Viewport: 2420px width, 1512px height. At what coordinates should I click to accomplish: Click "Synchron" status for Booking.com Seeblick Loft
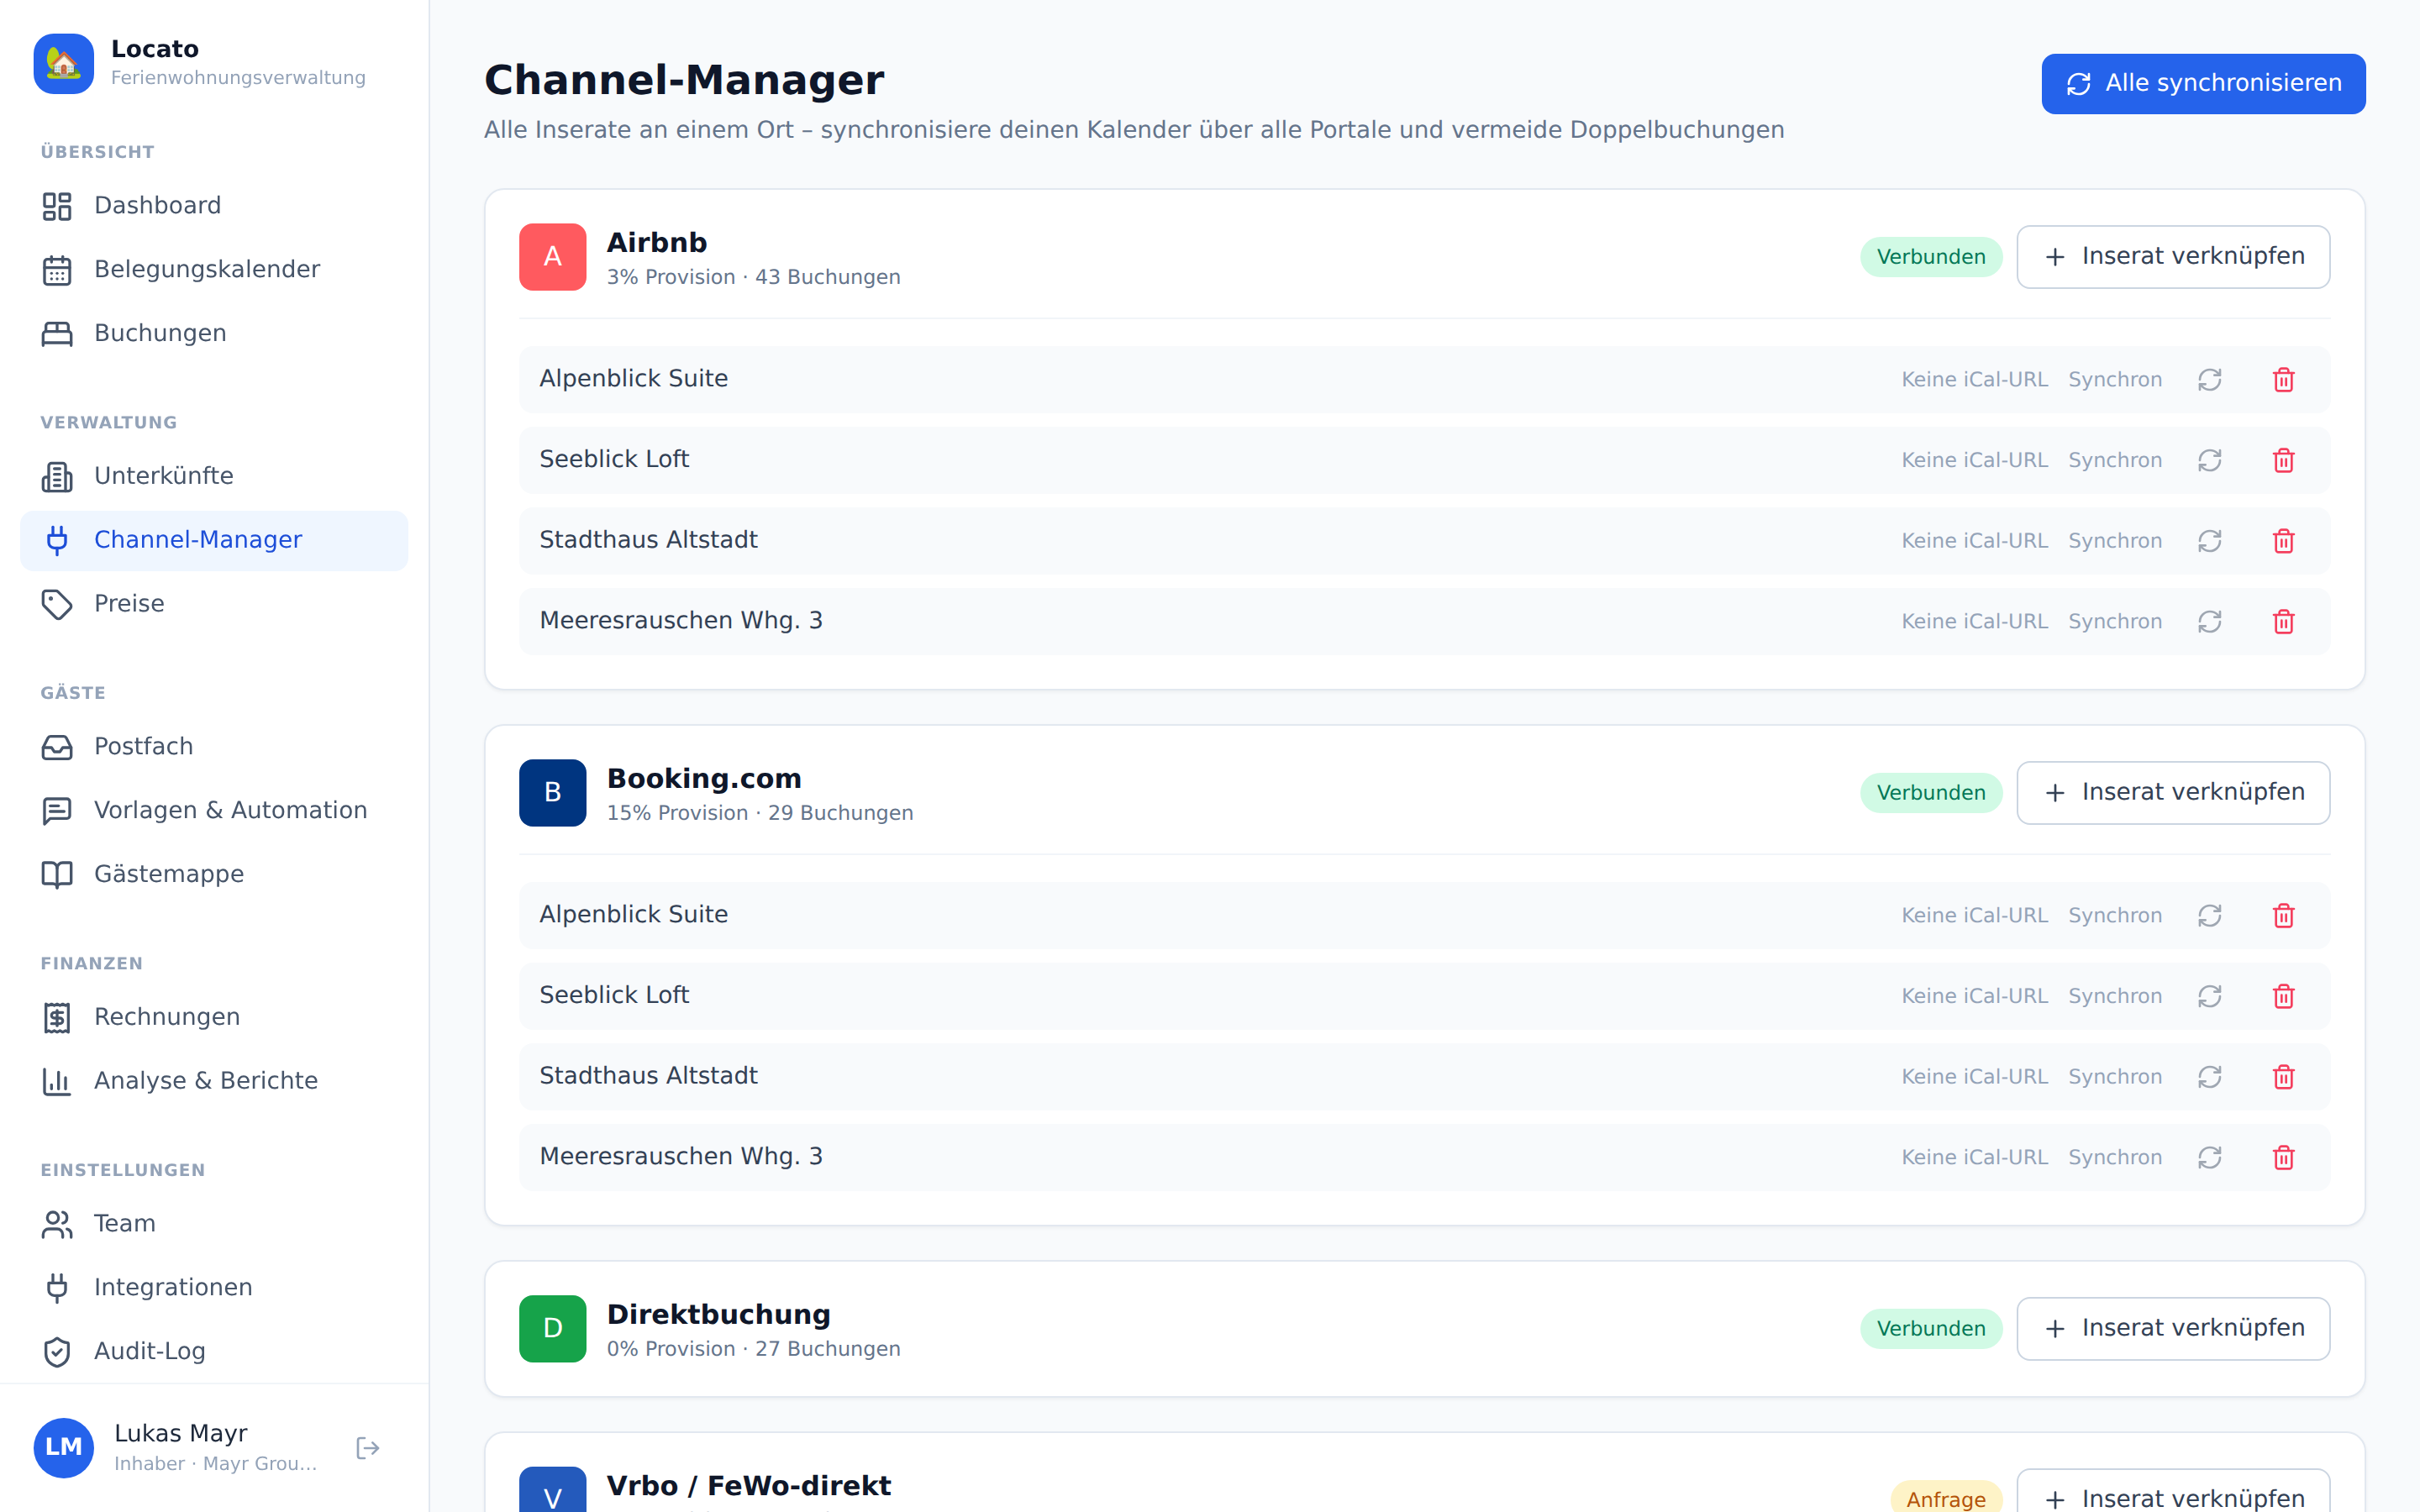[x=2115, y=997]
